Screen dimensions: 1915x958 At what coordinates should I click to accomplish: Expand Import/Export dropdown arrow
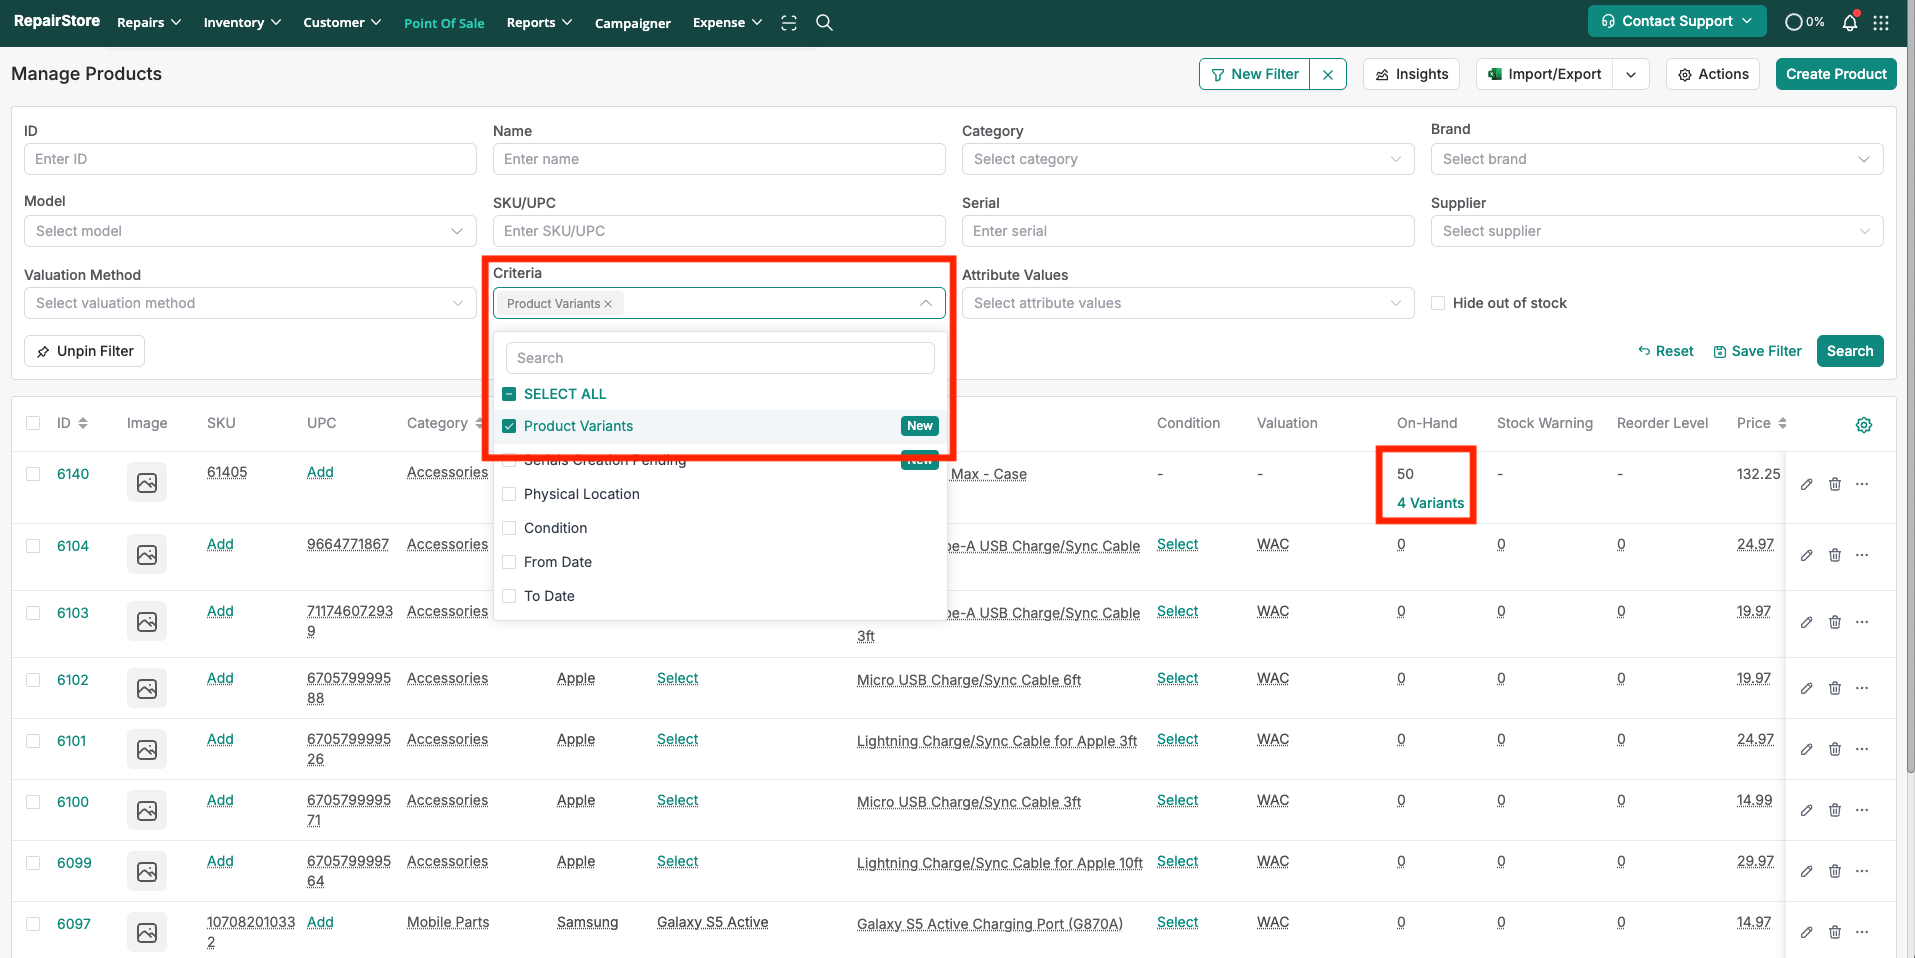click(1631, 74)
